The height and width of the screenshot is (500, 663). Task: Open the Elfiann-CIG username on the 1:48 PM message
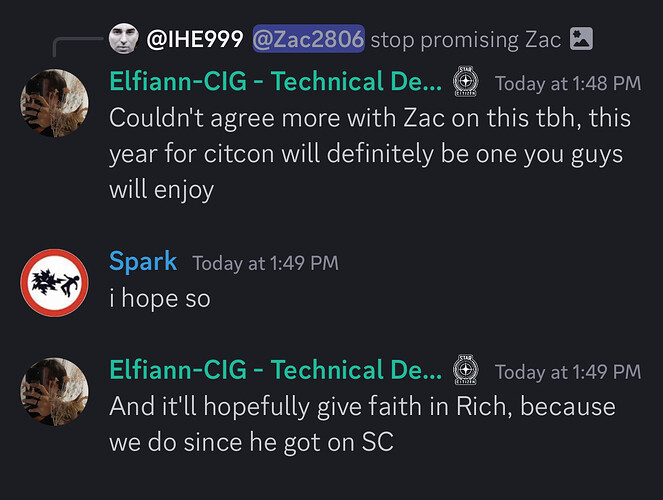click(x=276, y=81)
